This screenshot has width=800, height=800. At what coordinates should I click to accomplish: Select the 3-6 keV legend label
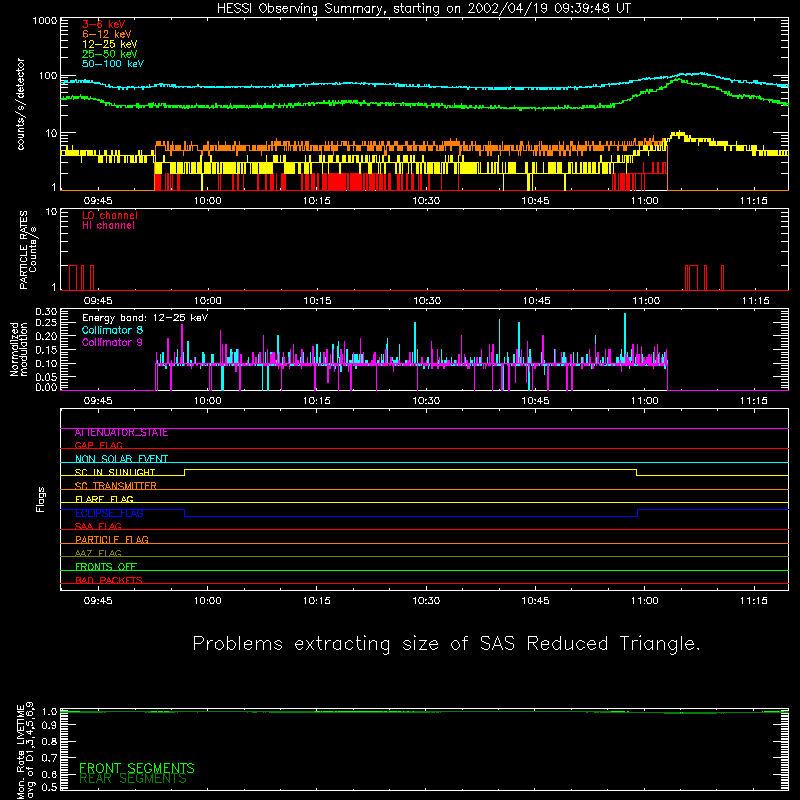click(104, 24)
